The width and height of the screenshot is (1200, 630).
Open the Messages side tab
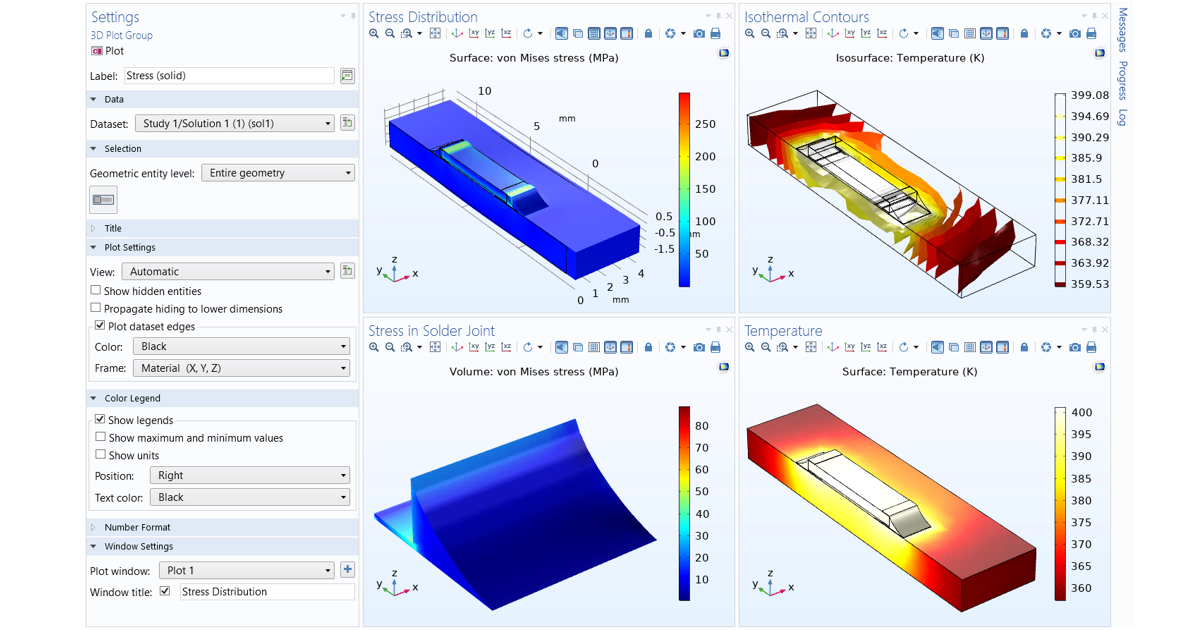point(1122,30)
